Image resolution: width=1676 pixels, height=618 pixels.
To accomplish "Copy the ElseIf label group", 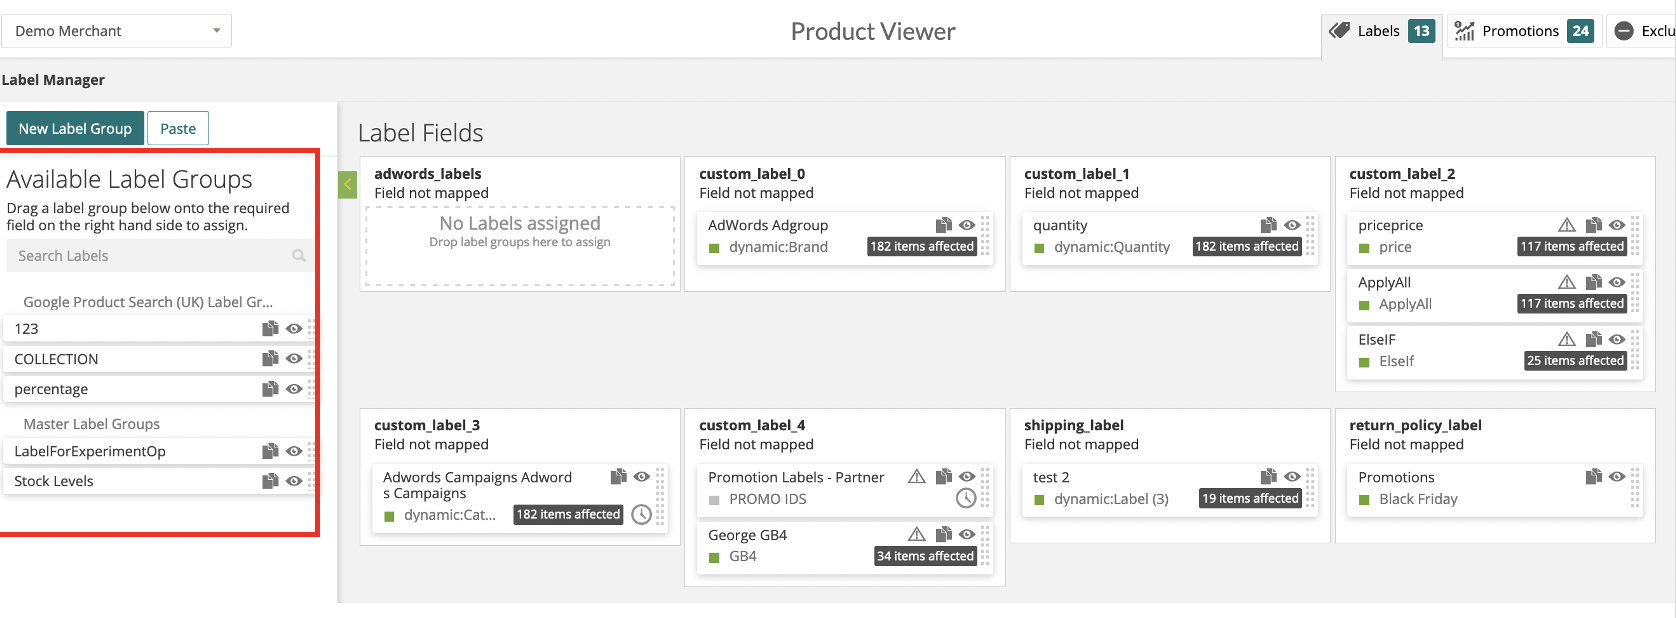I will [x=1593, y=339].
